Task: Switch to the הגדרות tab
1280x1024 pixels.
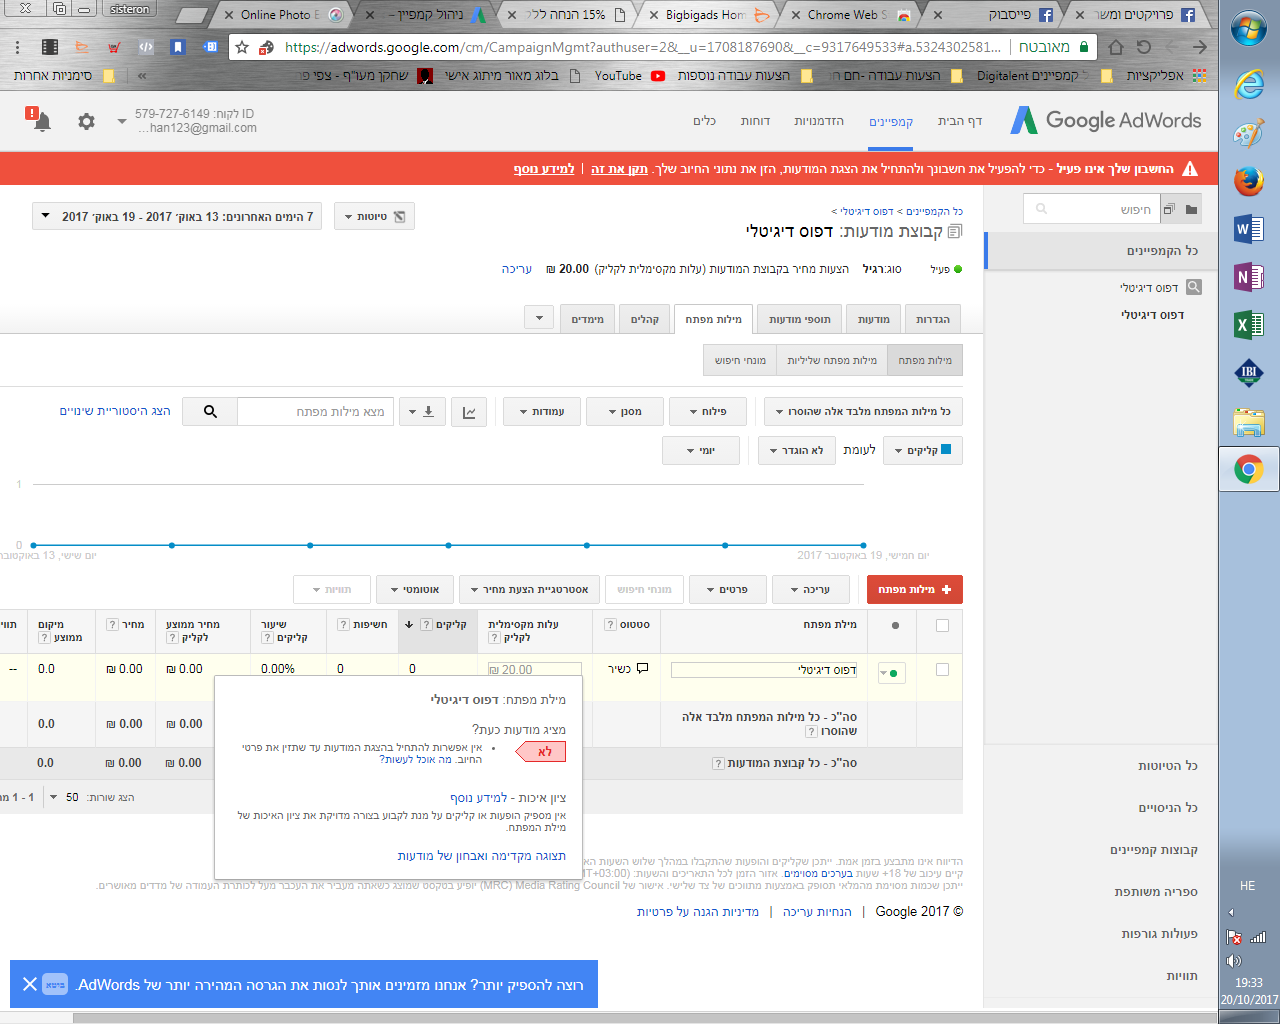Action: [x=933, y=319]
